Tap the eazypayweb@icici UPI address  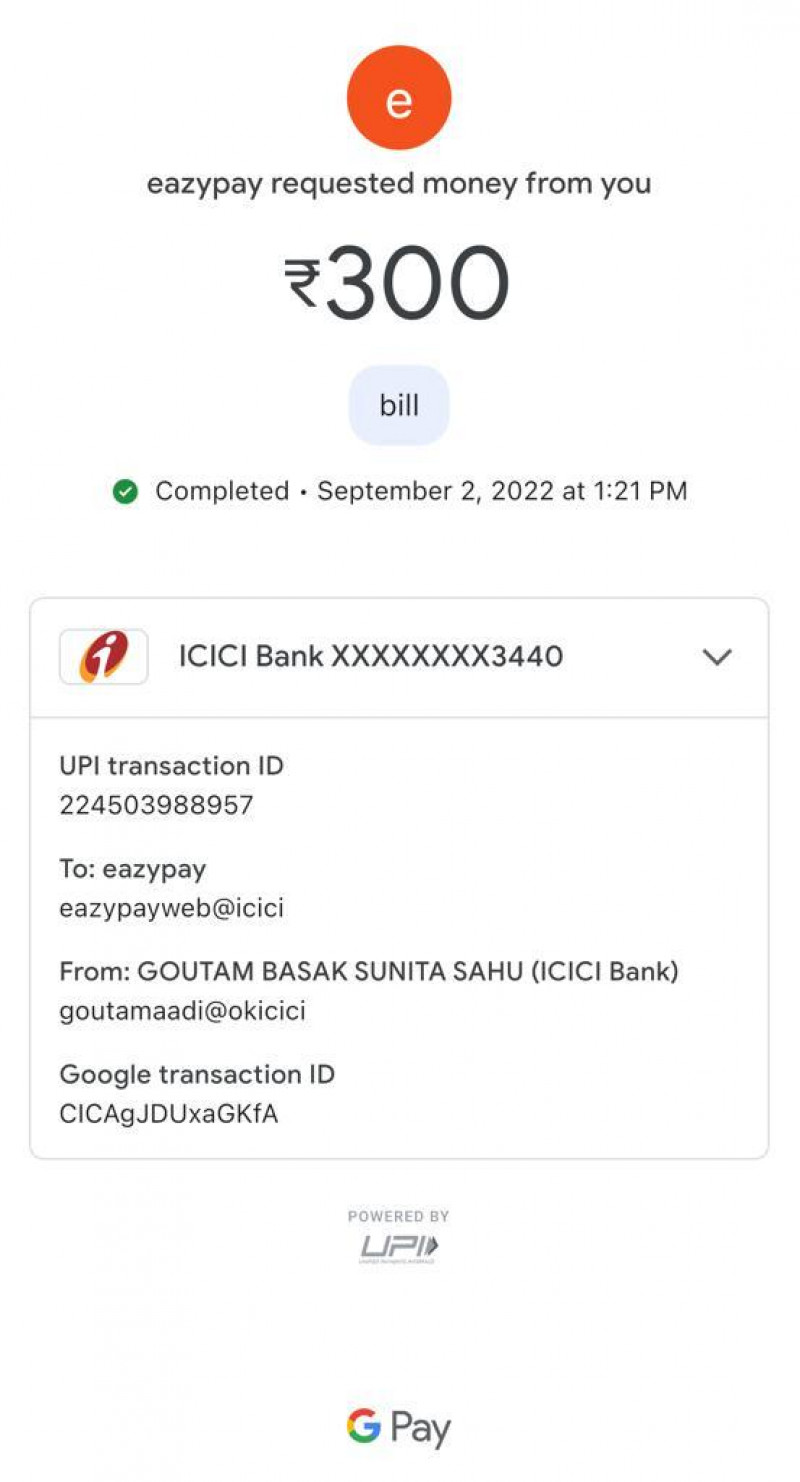coord(172,909)
